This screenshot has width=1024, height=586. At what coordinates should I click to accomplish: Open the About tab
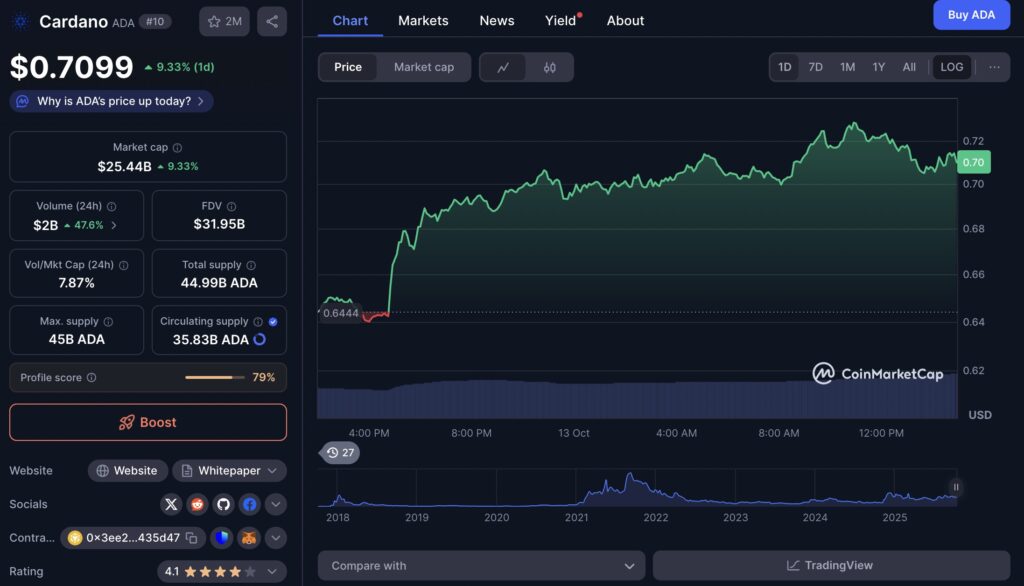pos(625,21)
